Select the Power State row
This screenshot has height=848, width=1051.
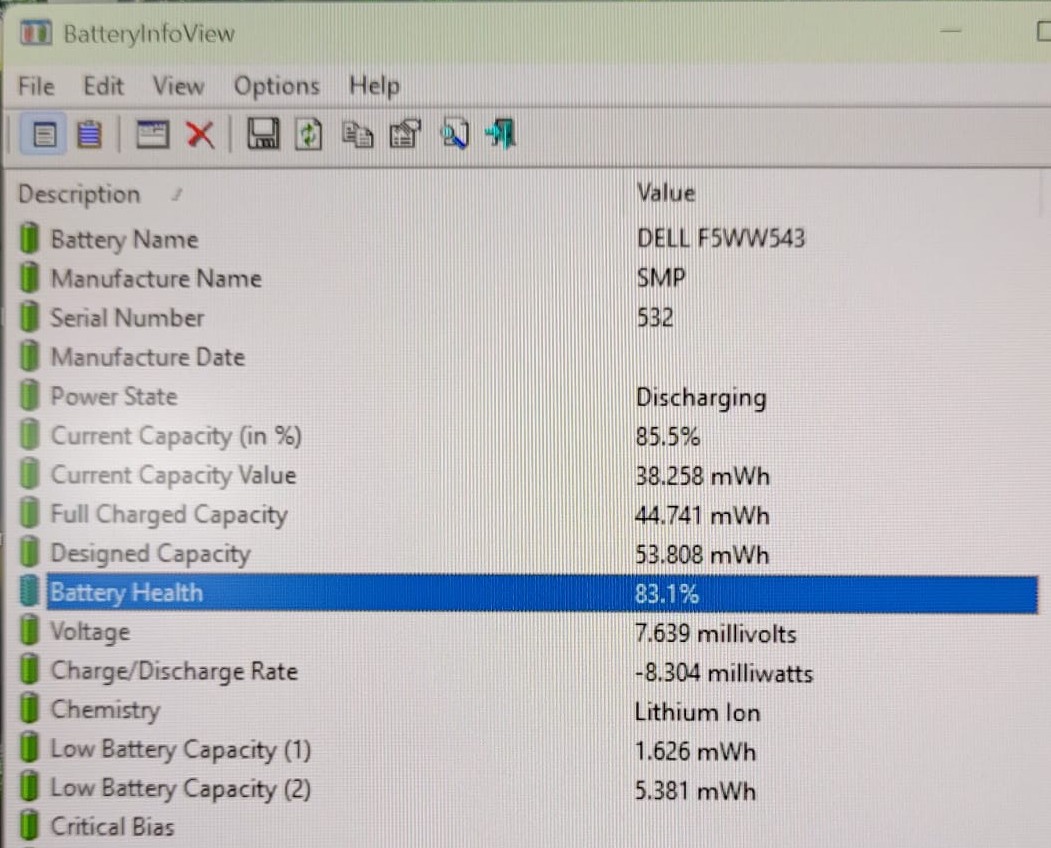pyautogui.click(x=528, y=396)
